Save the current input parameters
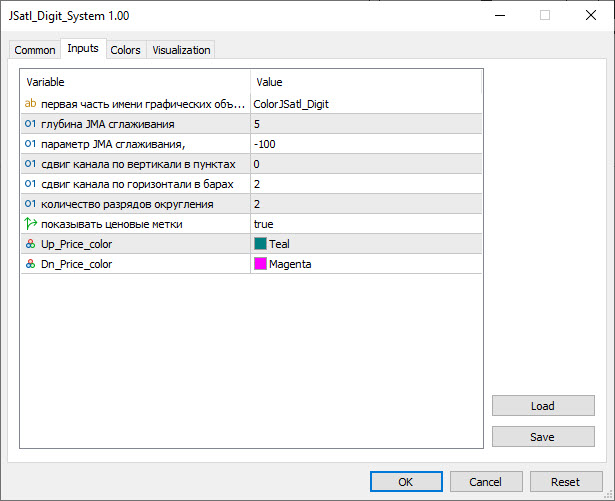The height and width of the screenshot is (501, 615). point(543,437)
